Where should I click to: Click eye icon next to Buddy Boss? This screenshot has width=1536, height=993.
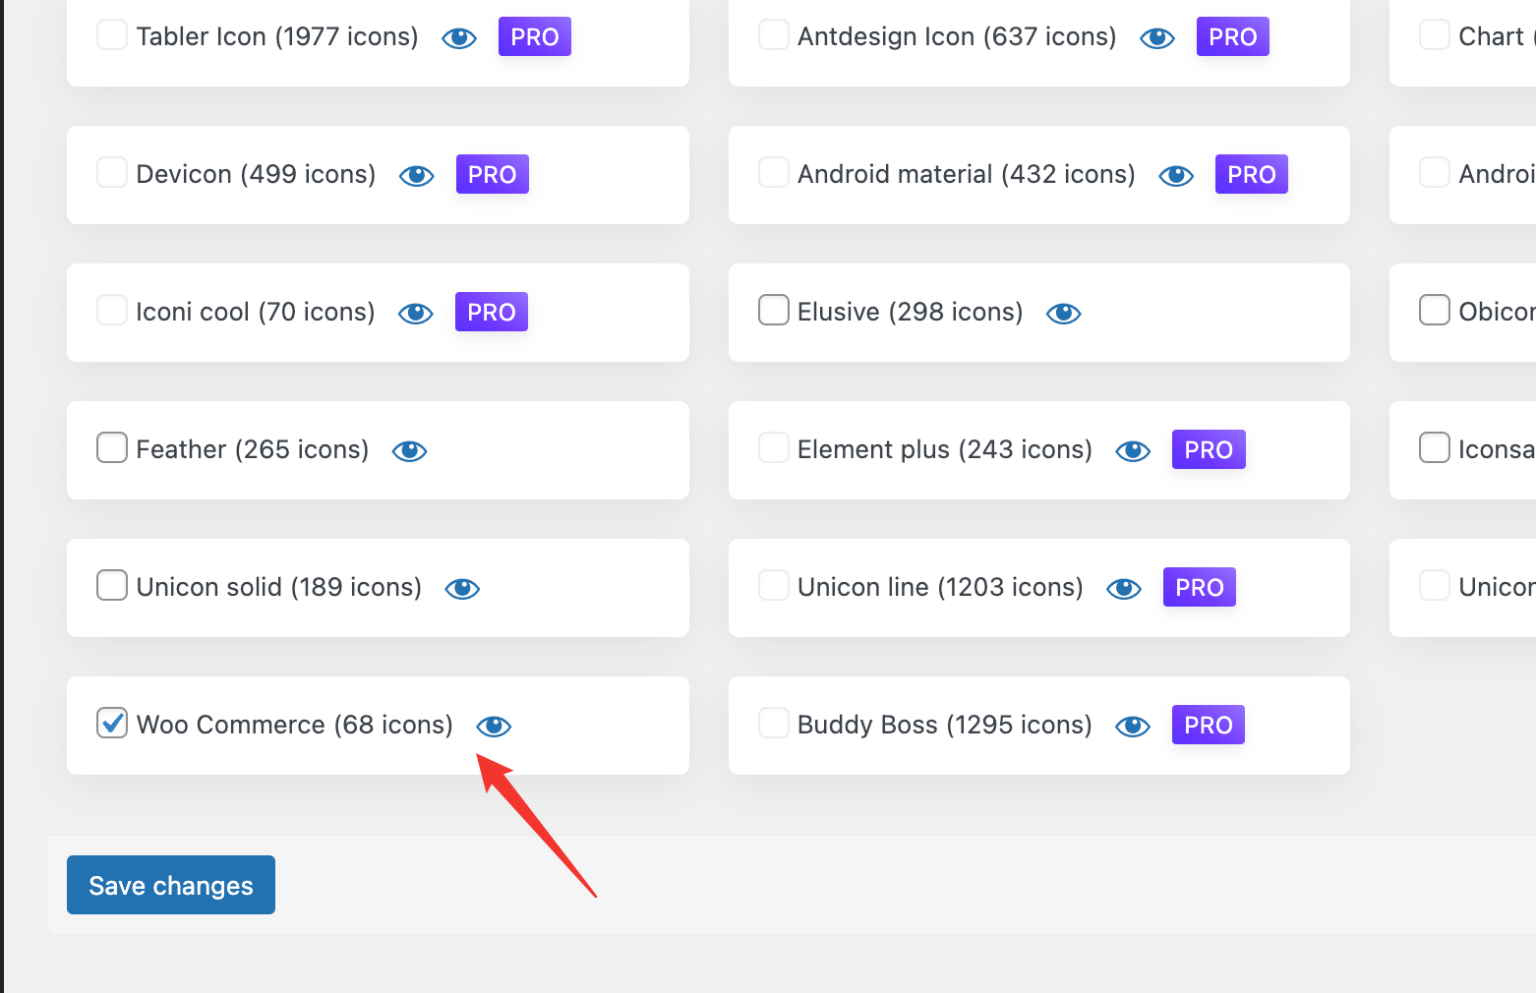click(x=1132, y=726)
